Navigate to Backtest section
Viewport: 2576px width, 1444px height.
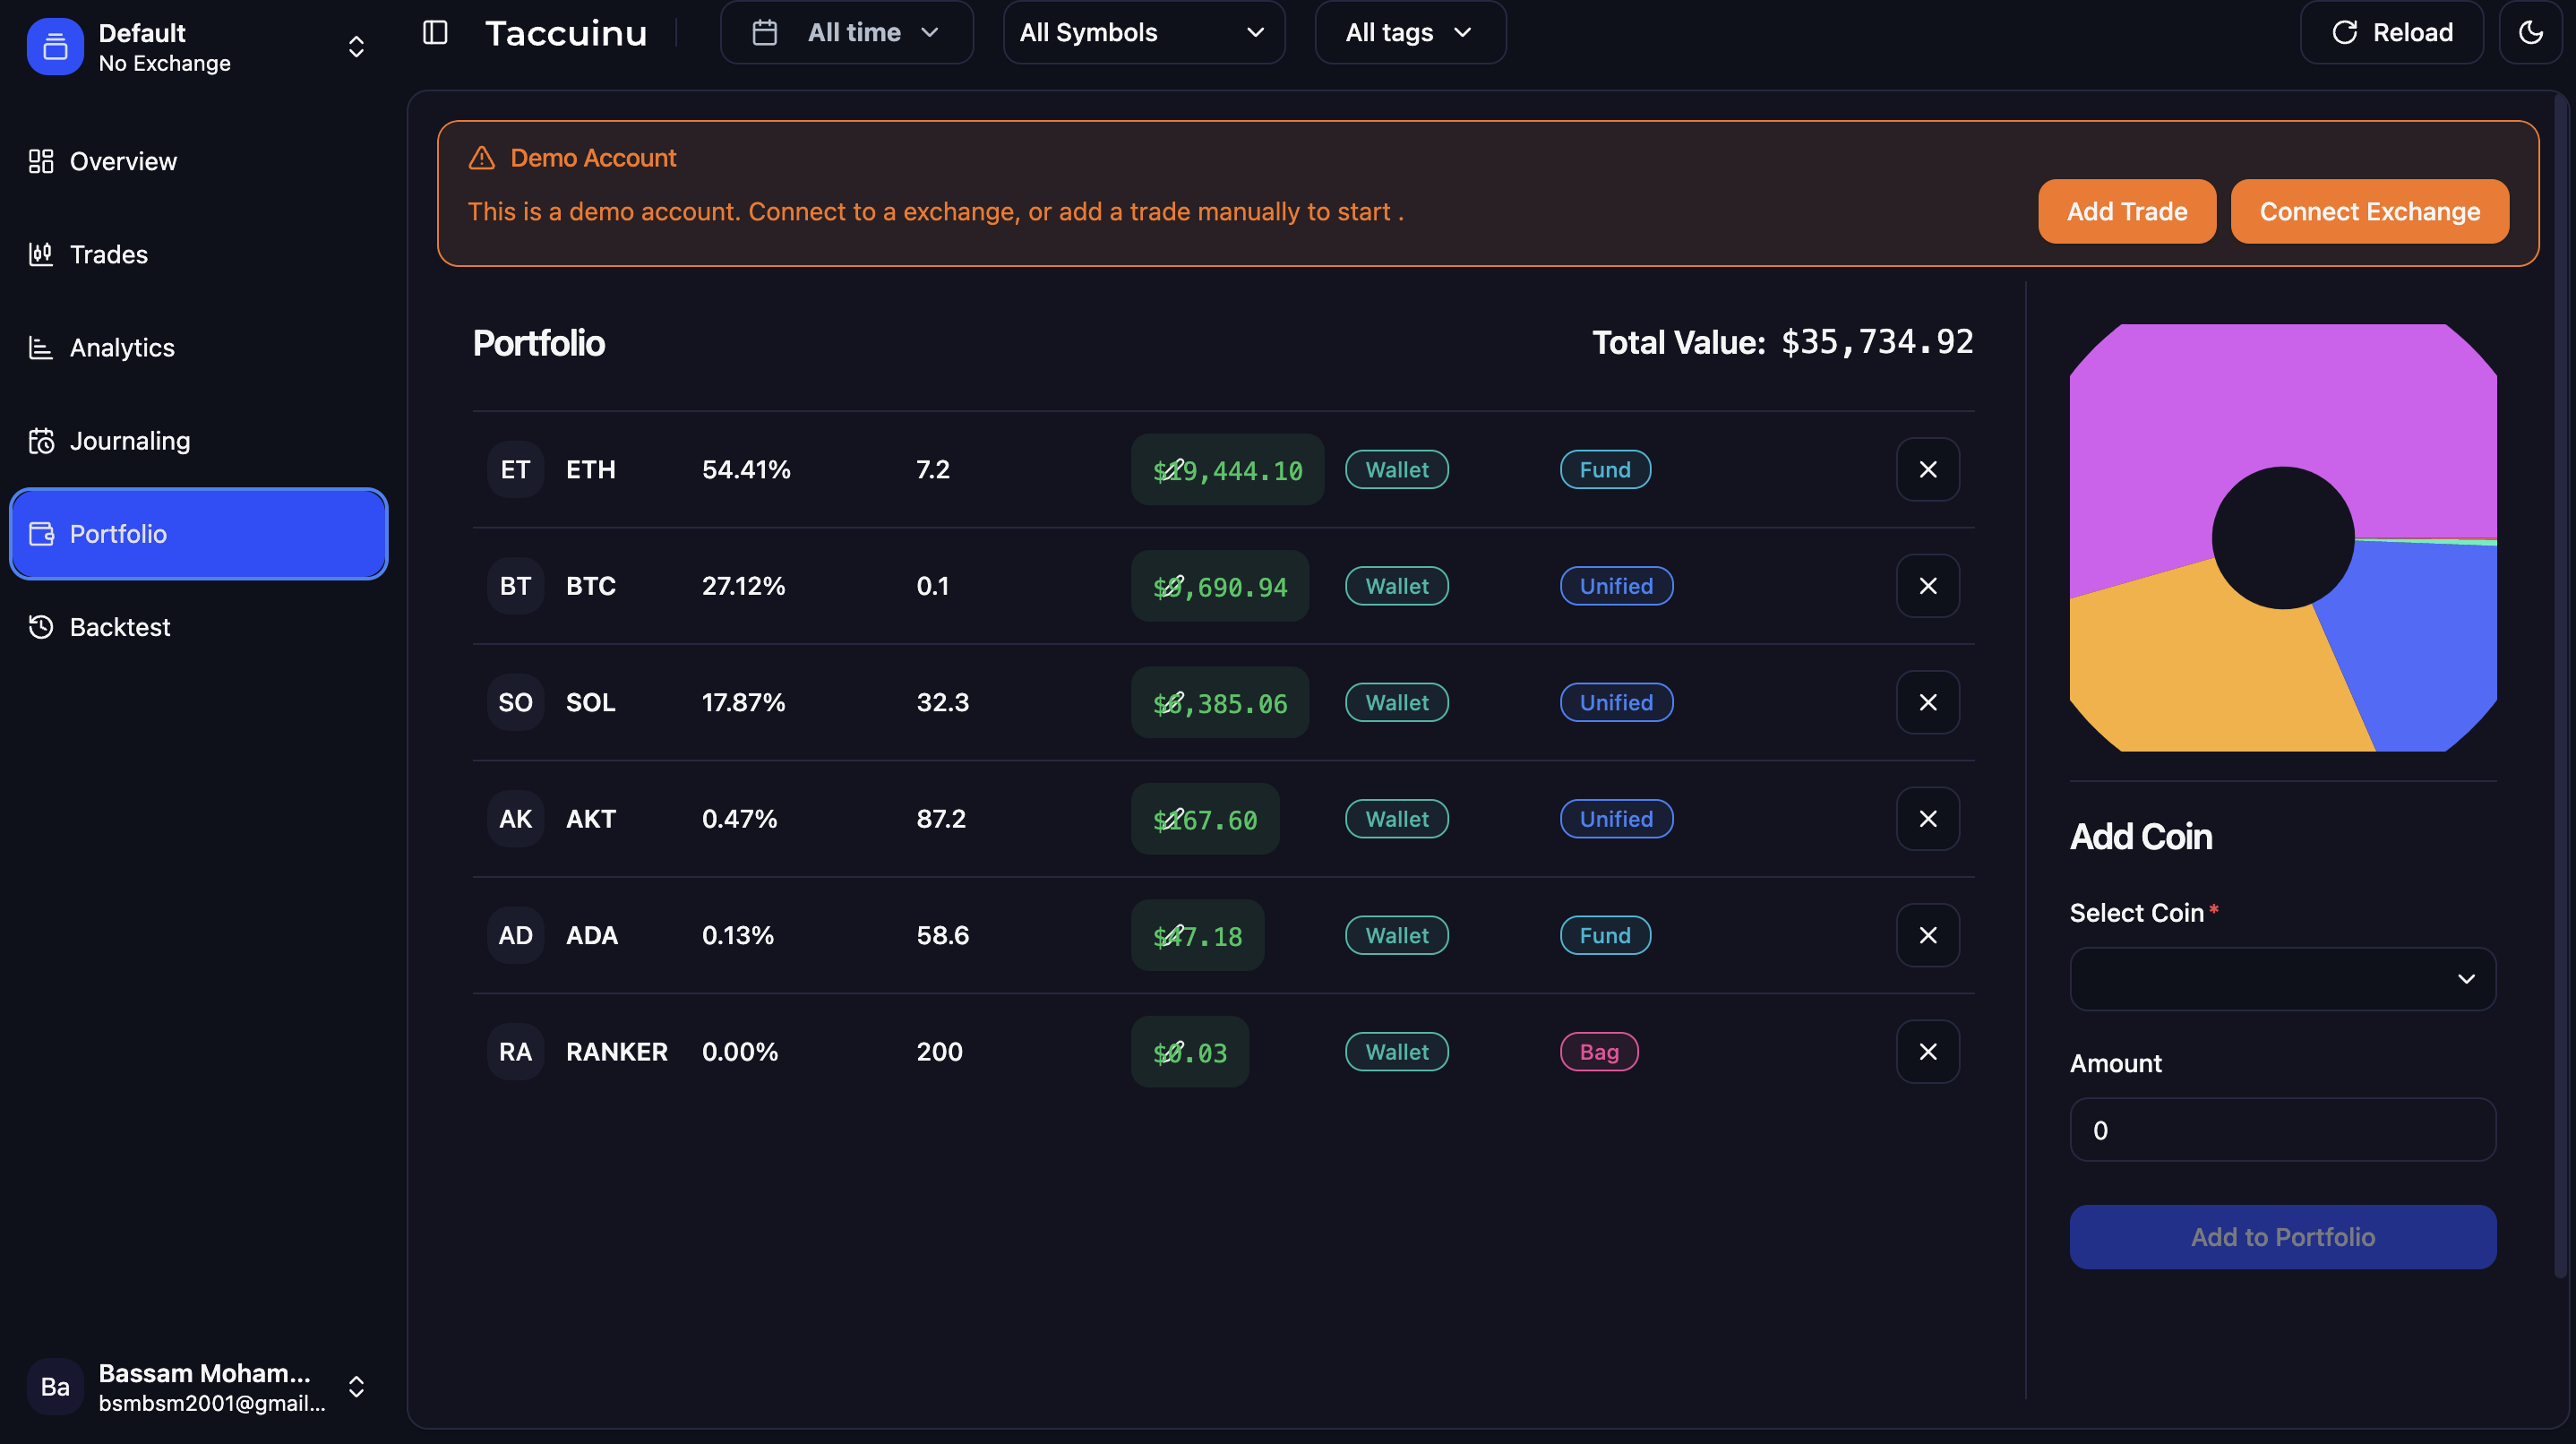coord(119,627)
